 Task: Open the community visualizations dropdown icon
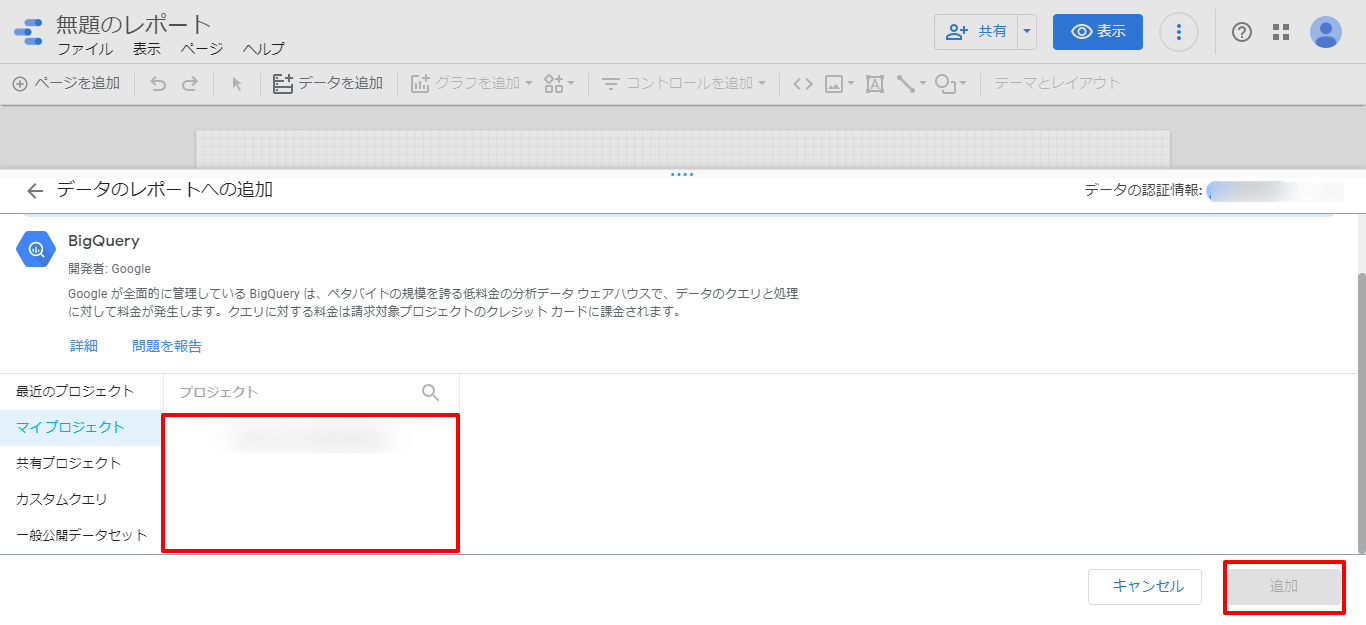559,84
